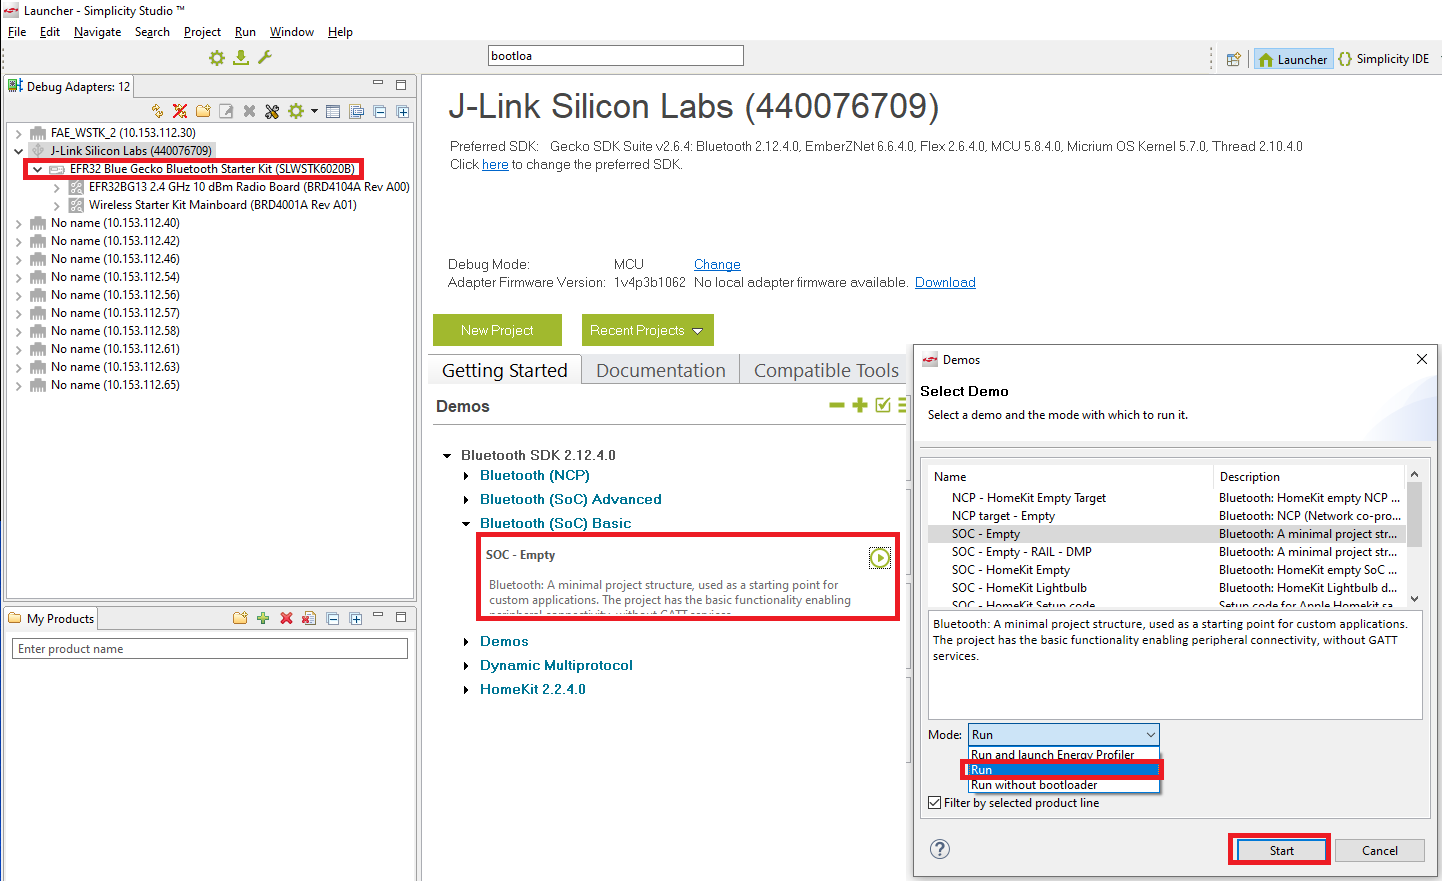The image size is (1442, 883).
Task: Click Enter product name field
Action: 210,649
